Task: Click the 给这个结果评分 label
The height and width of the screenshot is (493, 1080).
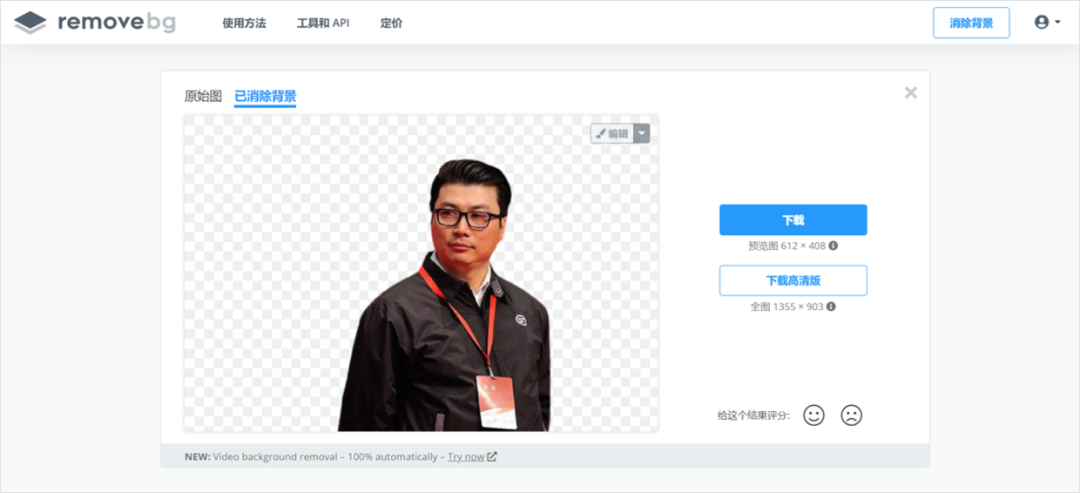Action: click(x=754, y=415)
